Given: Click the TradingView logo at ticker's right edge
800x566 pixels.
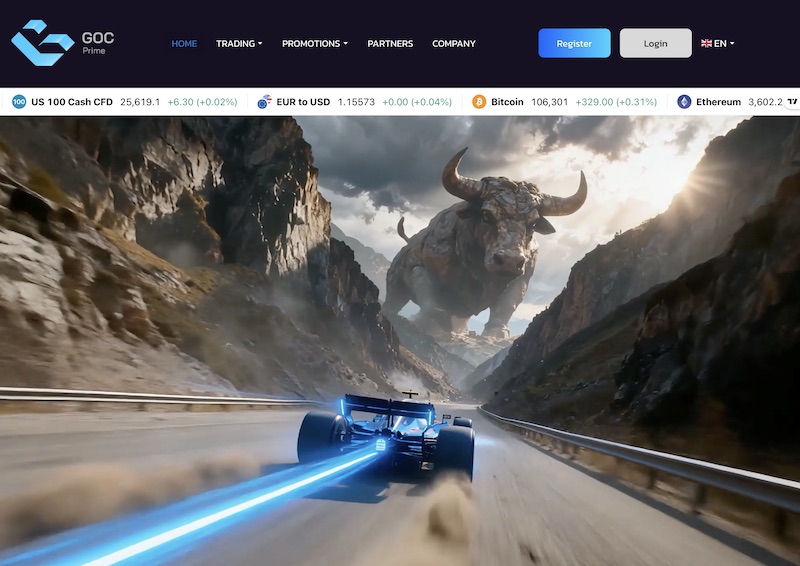Looking at the screenshot, I should [792, 102].
